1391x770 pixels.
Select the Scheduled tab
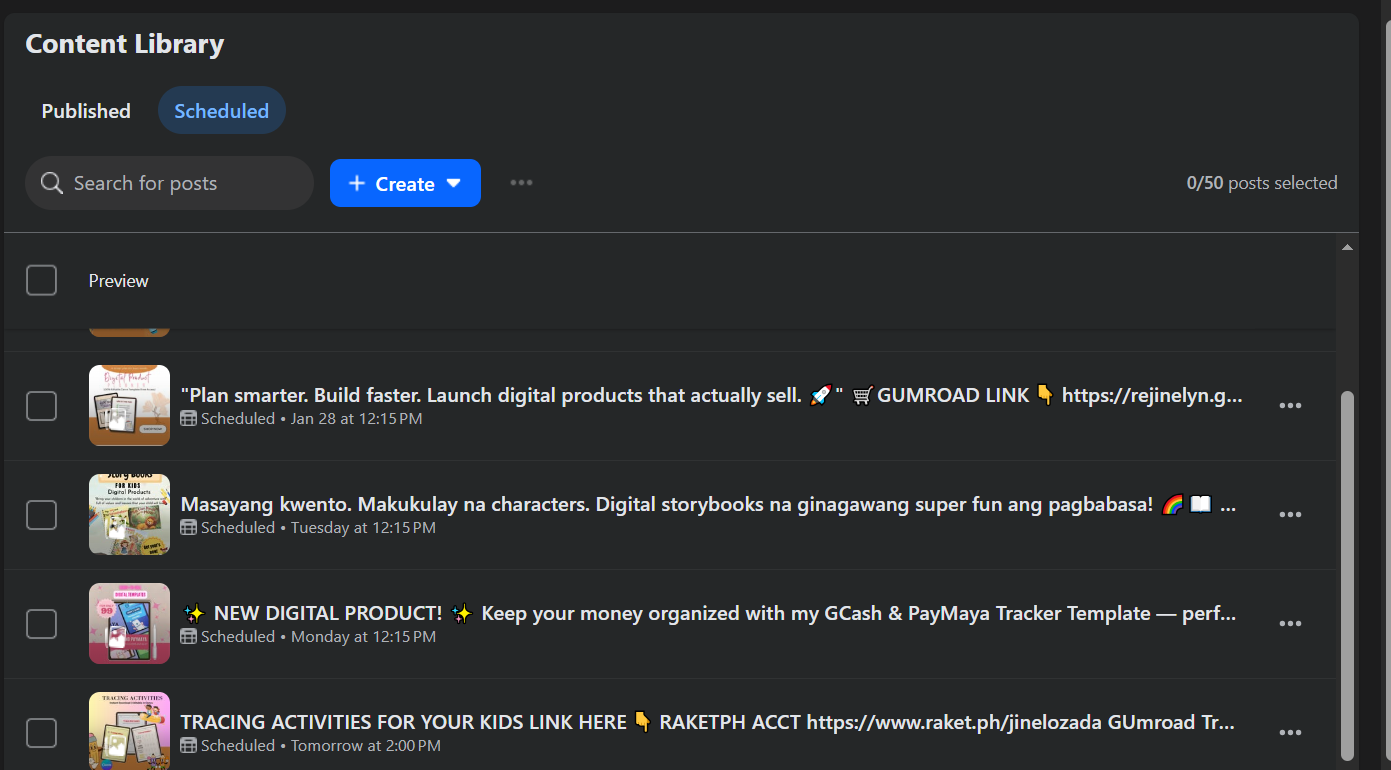tap(221, 111)
